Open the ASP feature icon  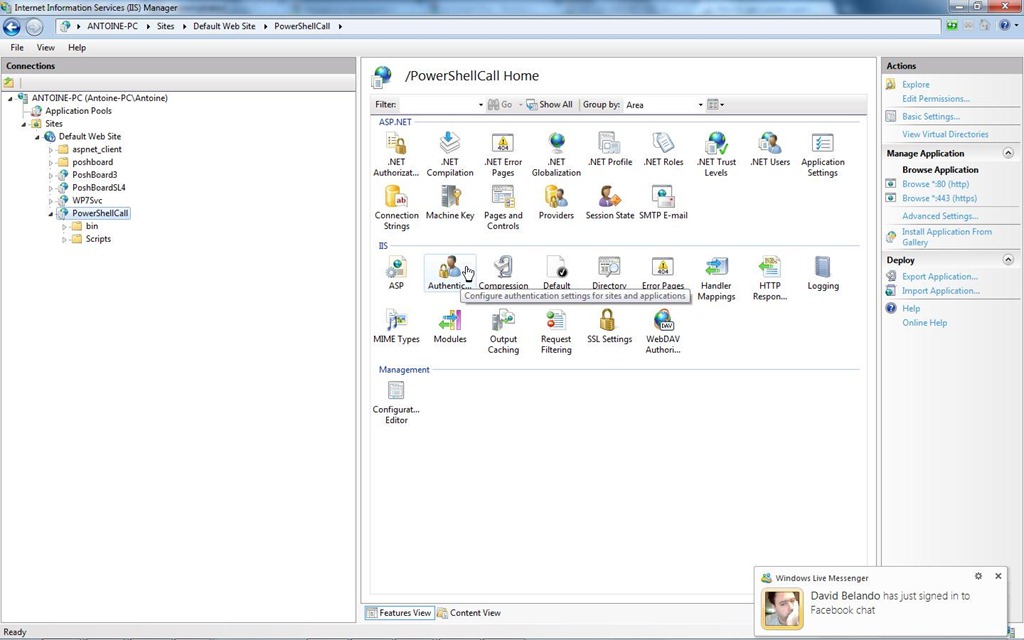[396, 273]
